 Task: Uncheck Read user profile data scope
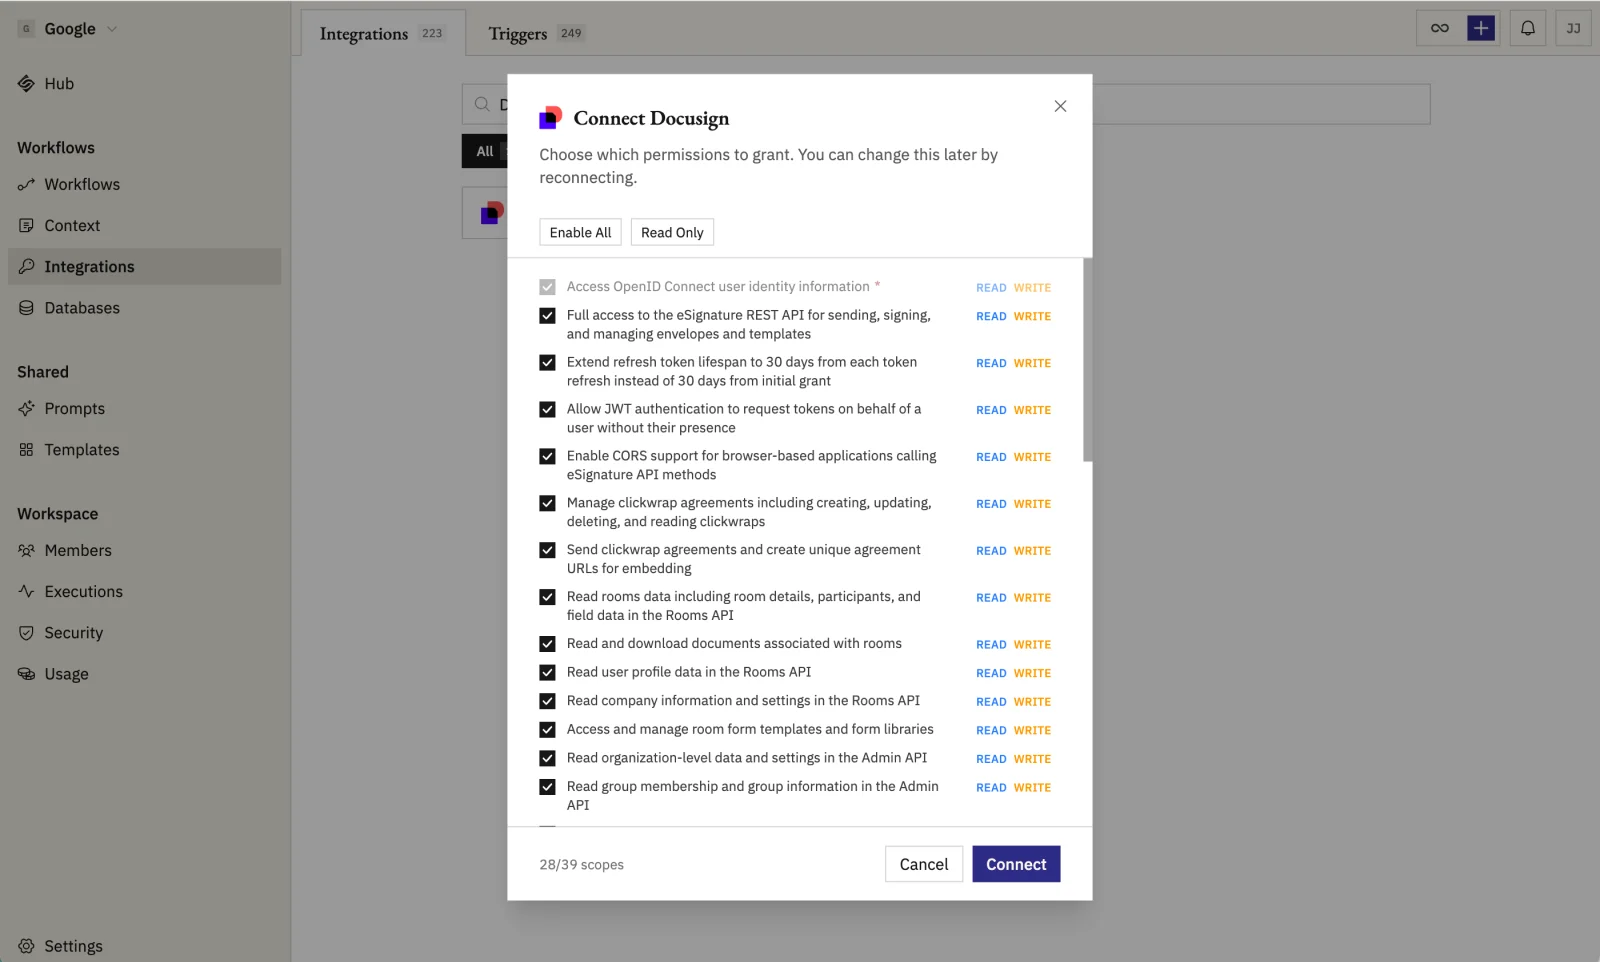547,673
